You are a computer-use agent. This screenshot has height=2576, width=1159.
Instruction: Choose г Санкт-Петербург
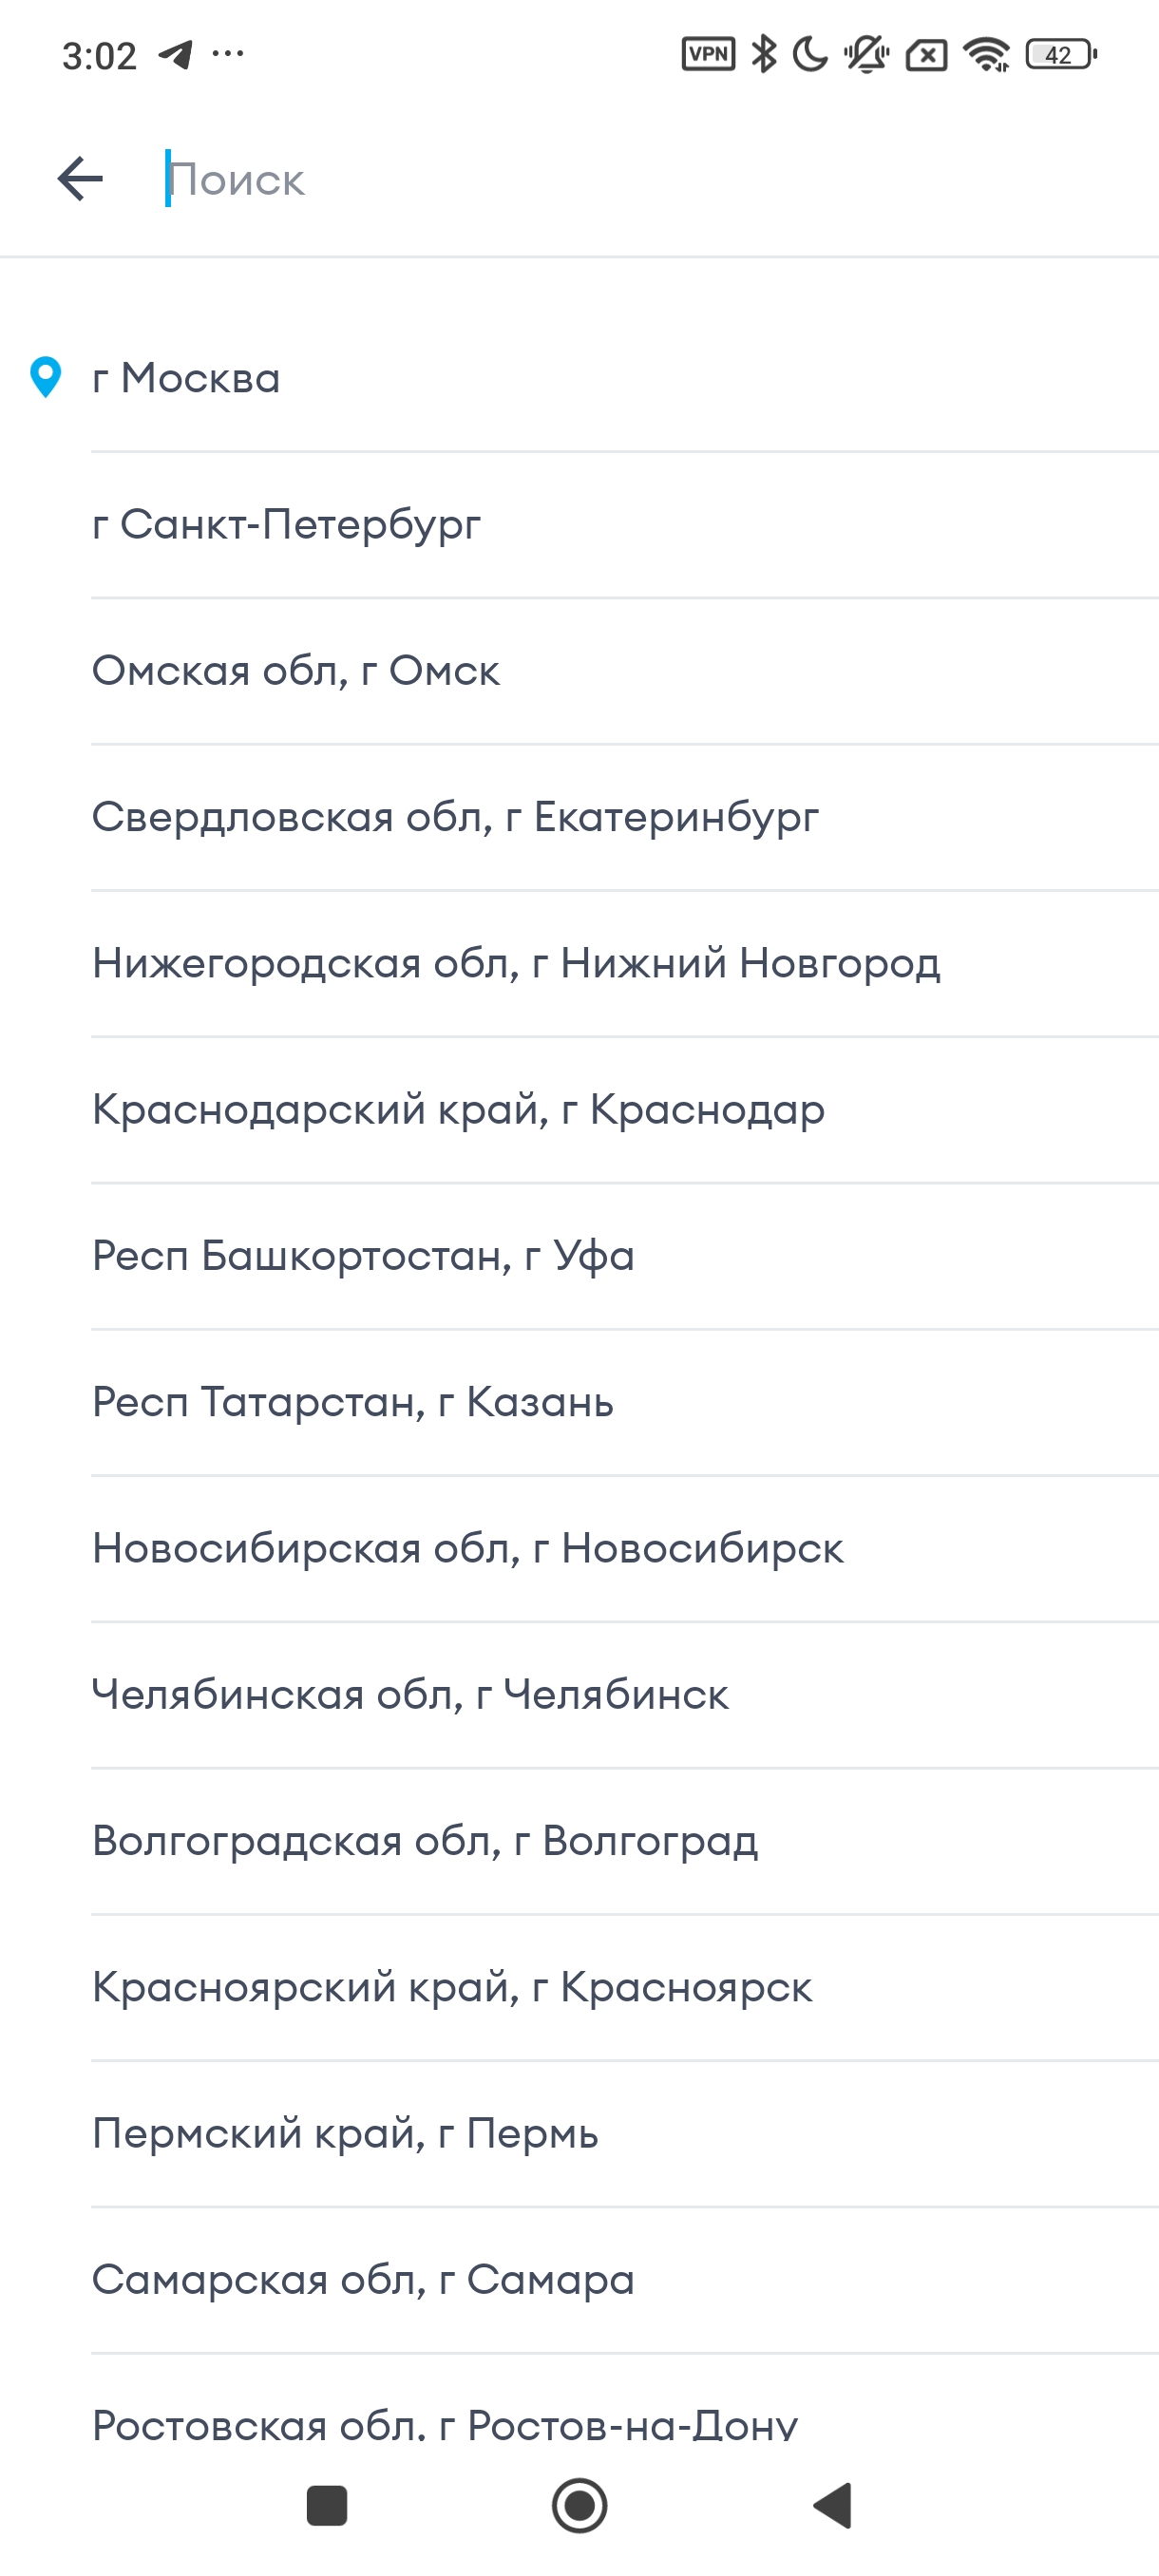(625, 525)
